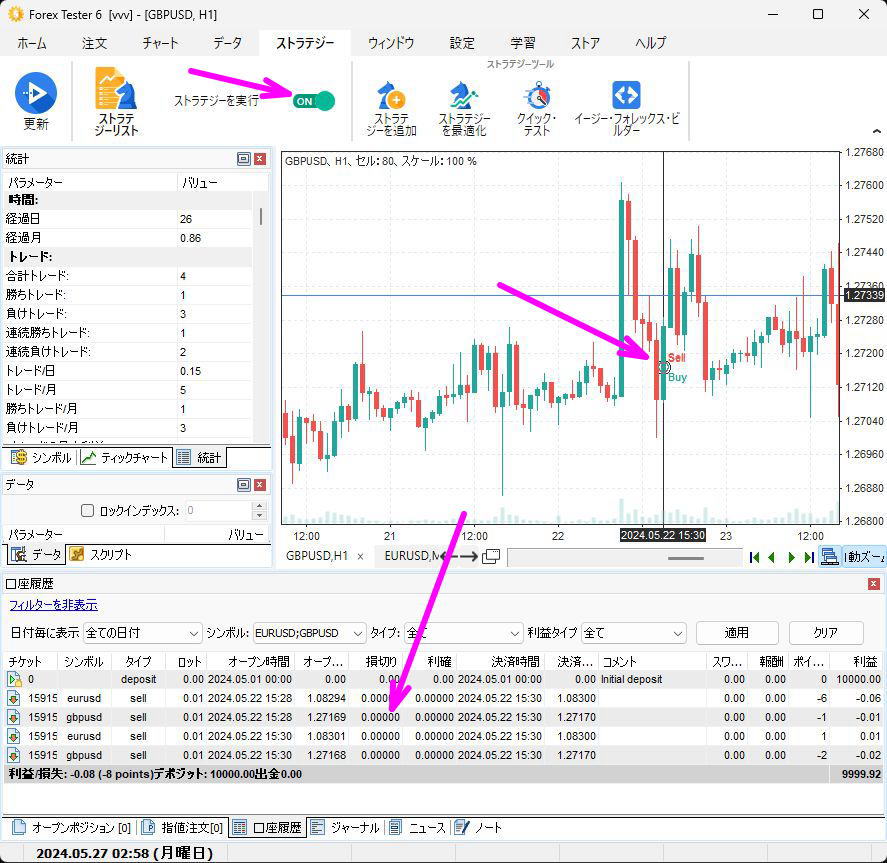Toggle ストラテジーを実行 switch off
The height and width of the screenshot is (863, 887).
point(313,101)
